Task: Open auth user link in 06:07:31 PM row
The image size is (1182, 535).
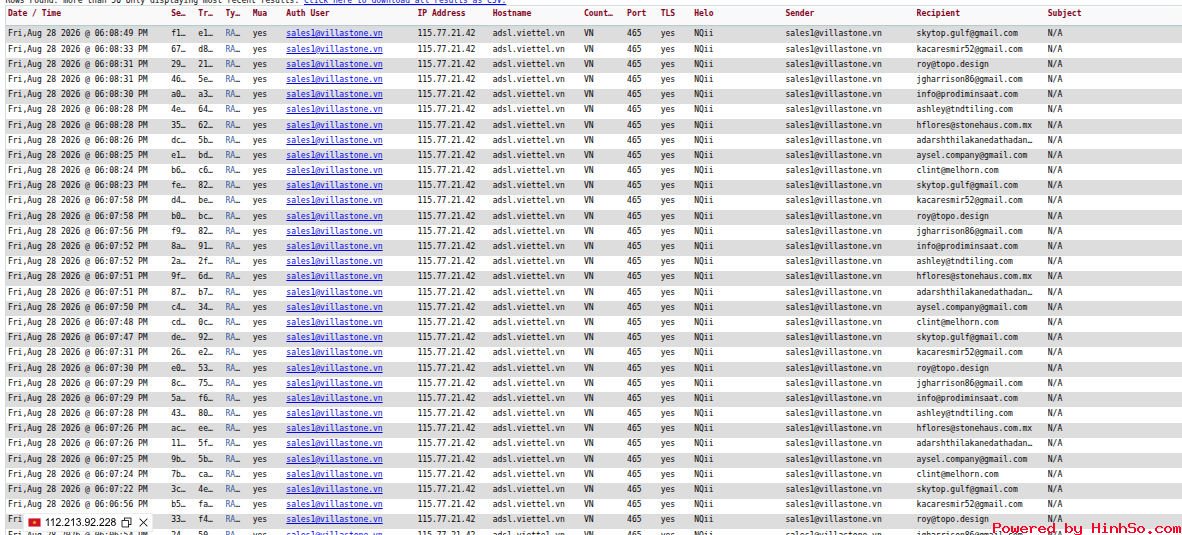Action: pyautogui.click(x=334, y=352)
